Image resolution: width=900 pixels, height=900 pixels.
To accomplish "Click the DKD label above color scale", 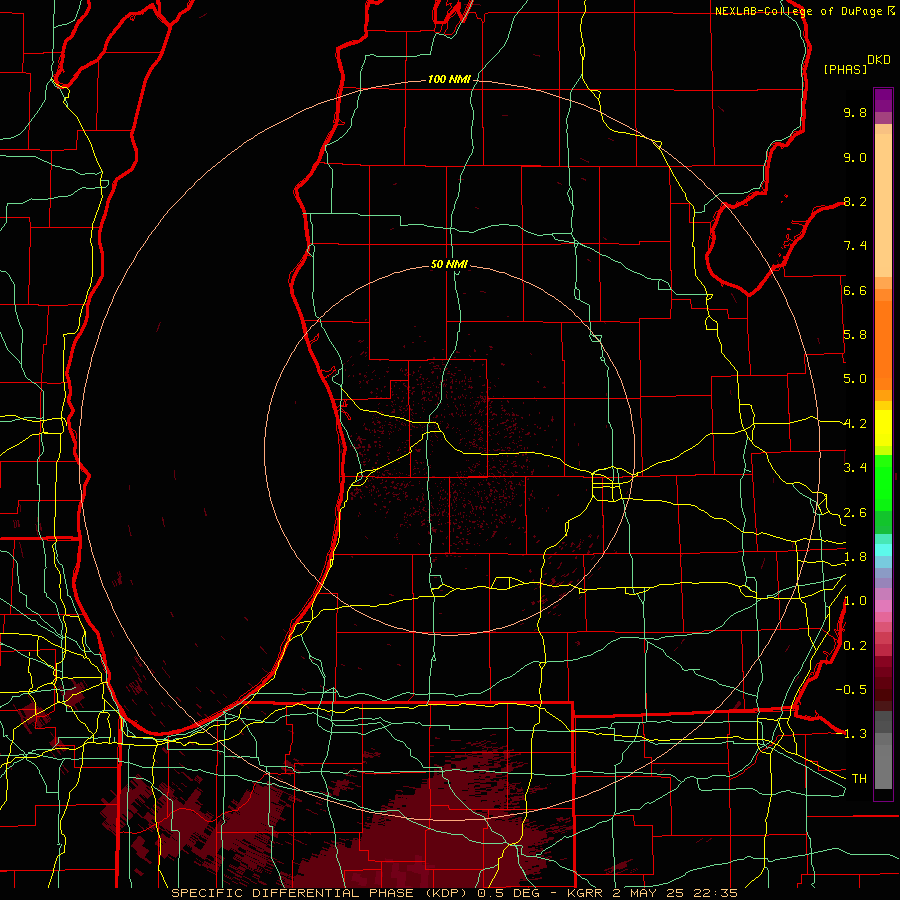I will click(878, 60).
